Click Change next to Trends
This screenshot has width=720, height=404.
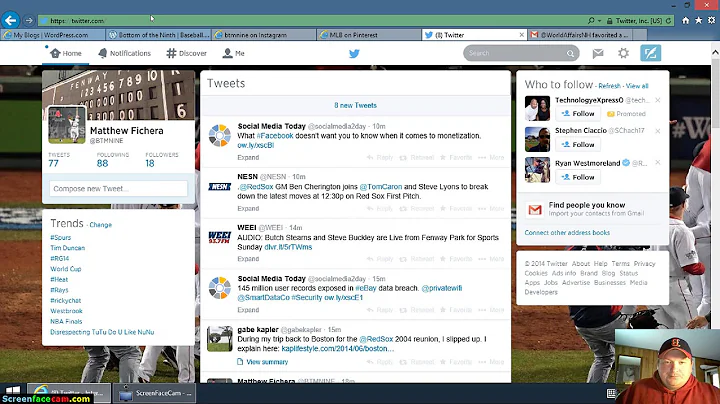tap(101, 225)
